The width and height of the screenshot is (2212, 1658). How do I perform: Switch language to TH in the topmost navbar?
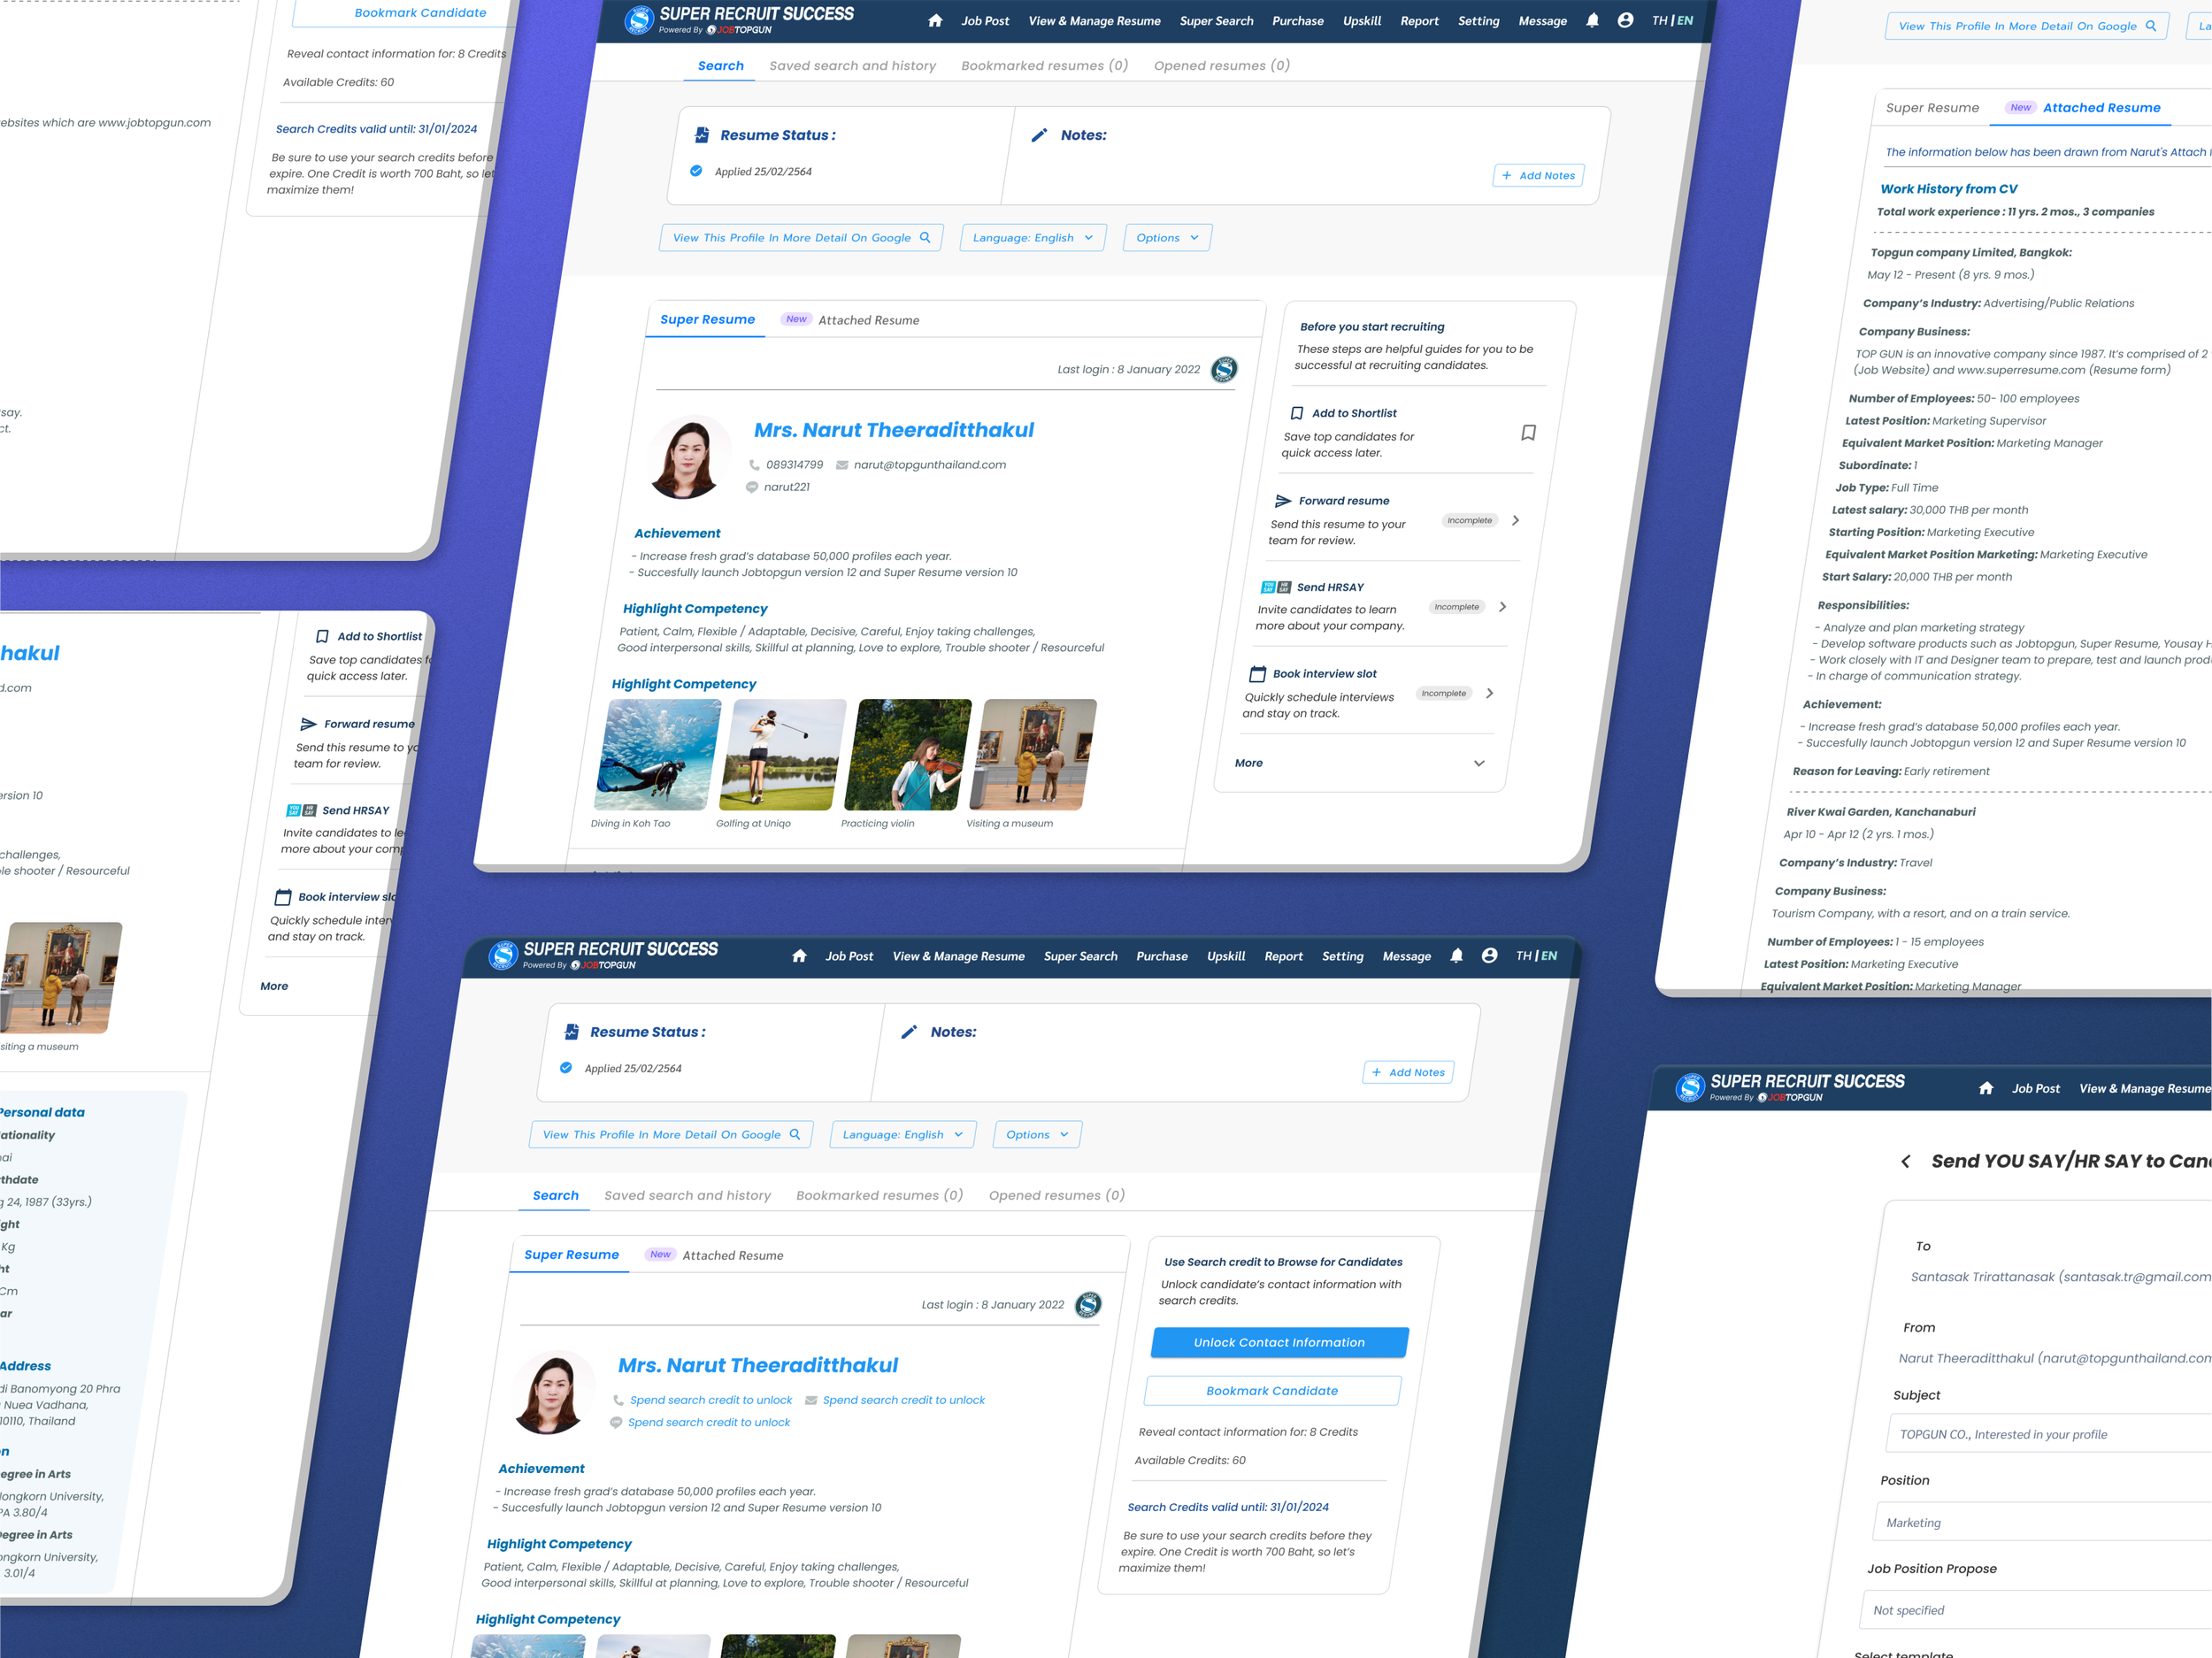(x=1659, y=21)
